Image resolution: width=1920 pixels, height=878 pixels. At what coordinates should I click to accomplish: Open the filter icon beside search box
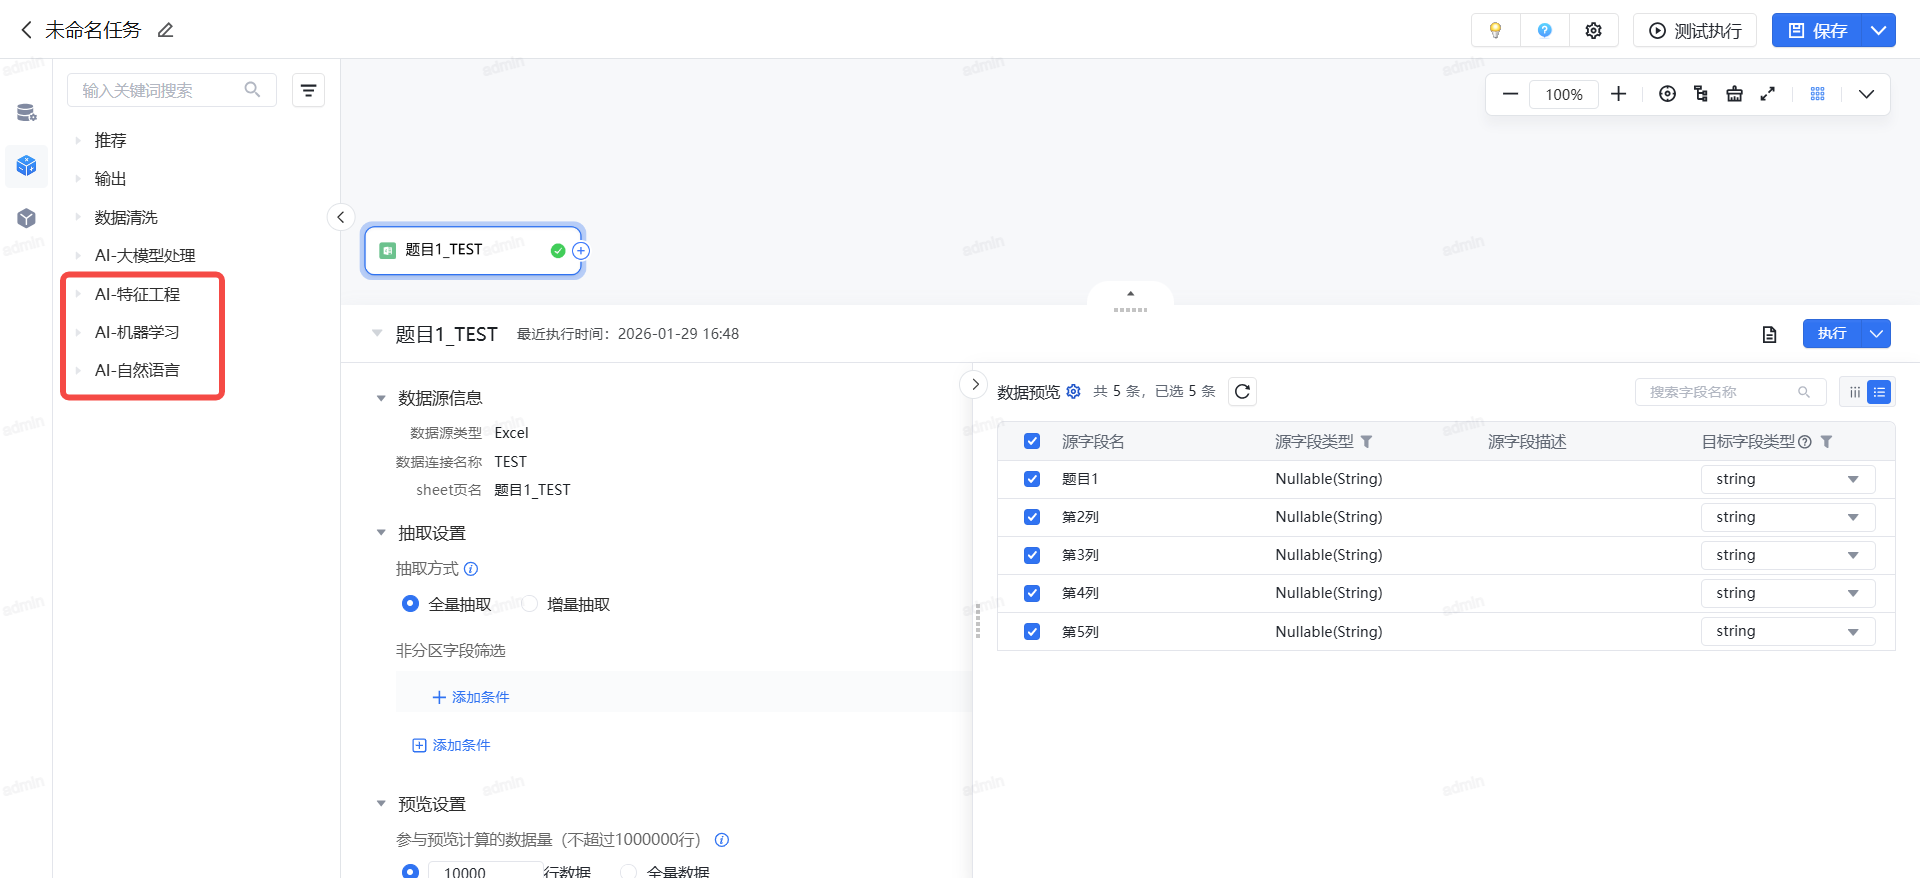coord(308,91)
